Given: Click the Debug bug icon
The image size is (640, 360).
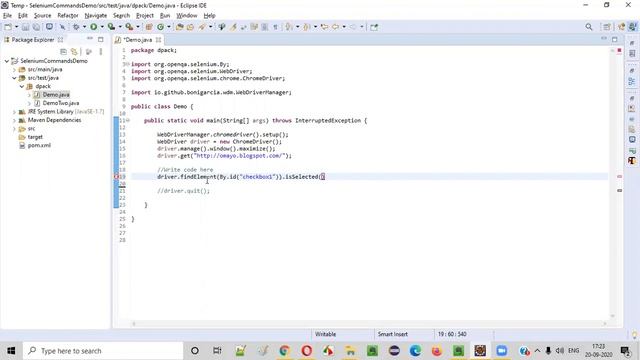Looking at the screenshot, I should point(76,27).
